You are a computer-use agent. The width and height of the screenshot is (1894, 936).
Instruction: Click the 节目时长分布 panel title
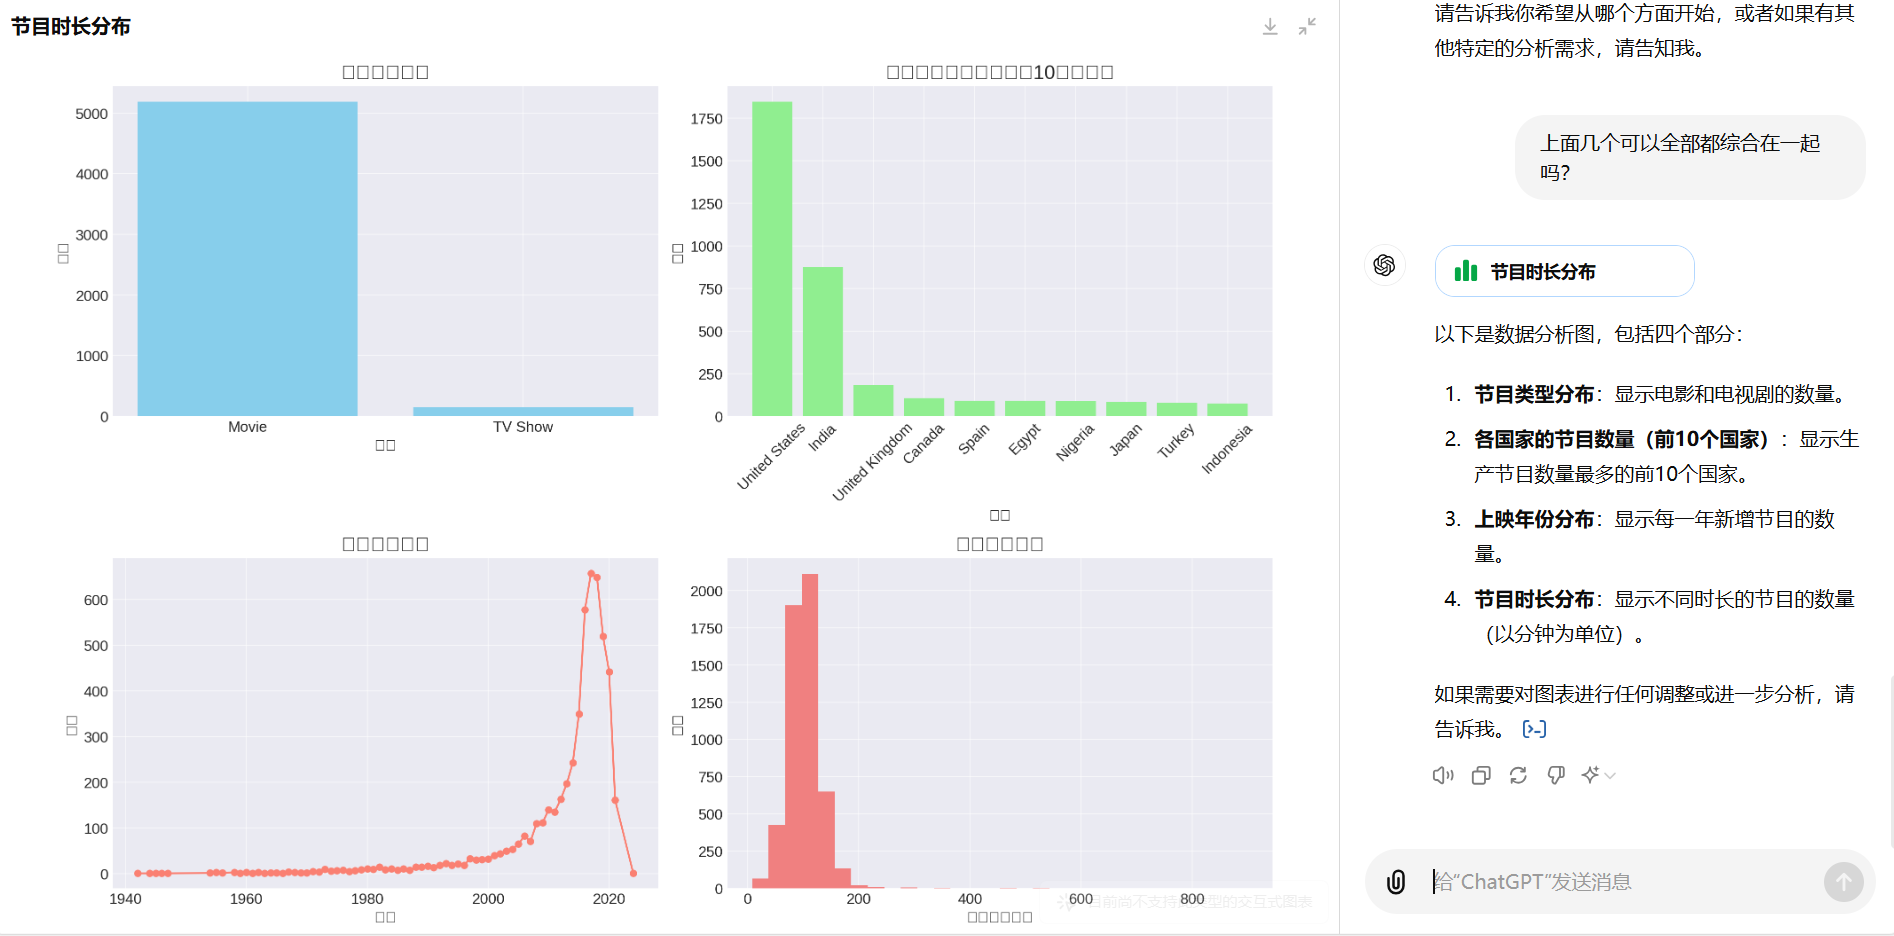[x=71, y=26]
